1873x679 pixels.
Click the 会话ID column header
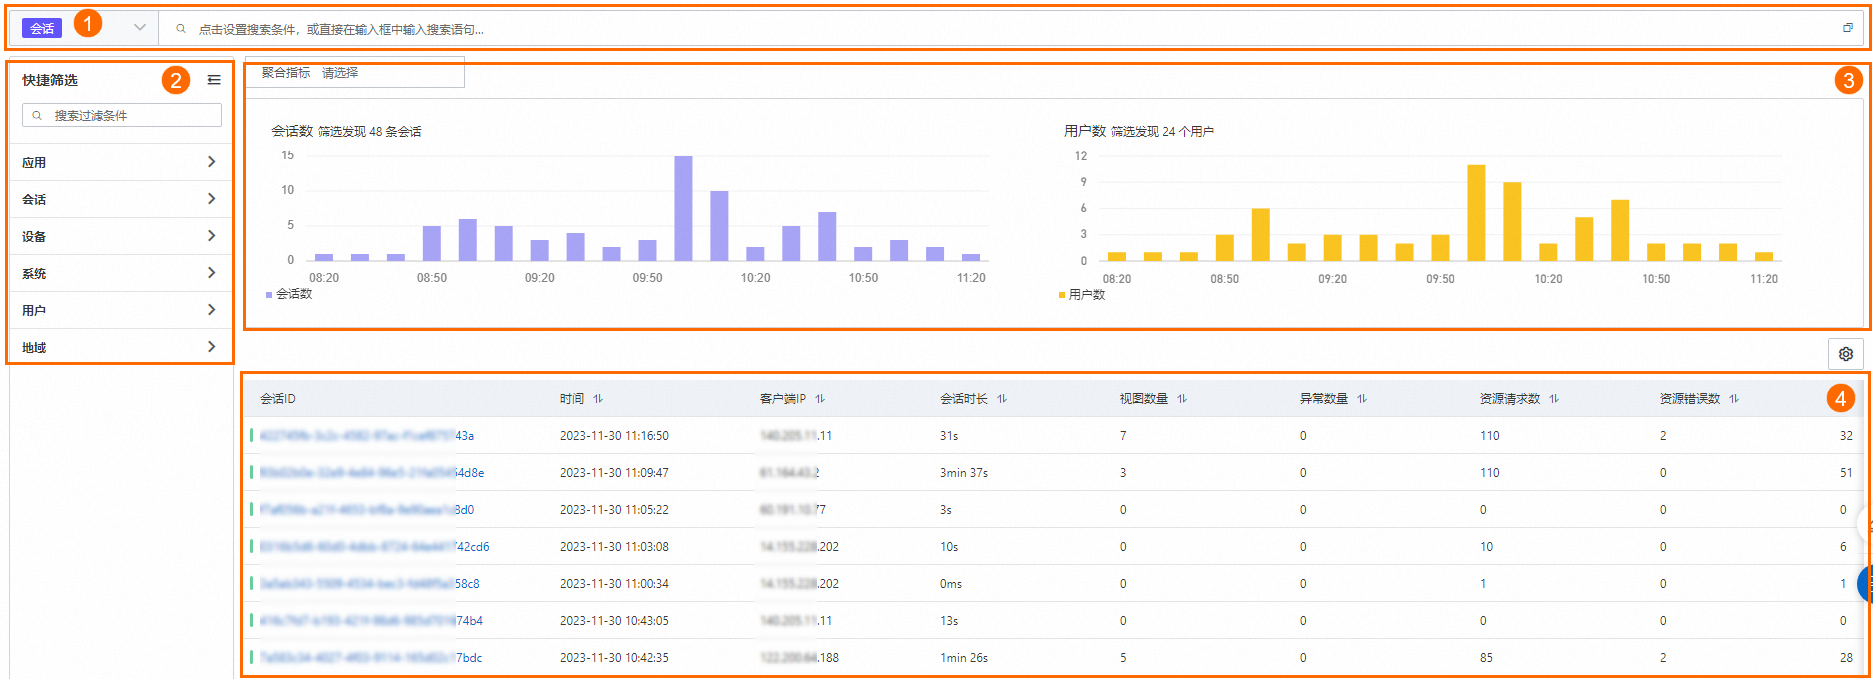click(278, 399)
